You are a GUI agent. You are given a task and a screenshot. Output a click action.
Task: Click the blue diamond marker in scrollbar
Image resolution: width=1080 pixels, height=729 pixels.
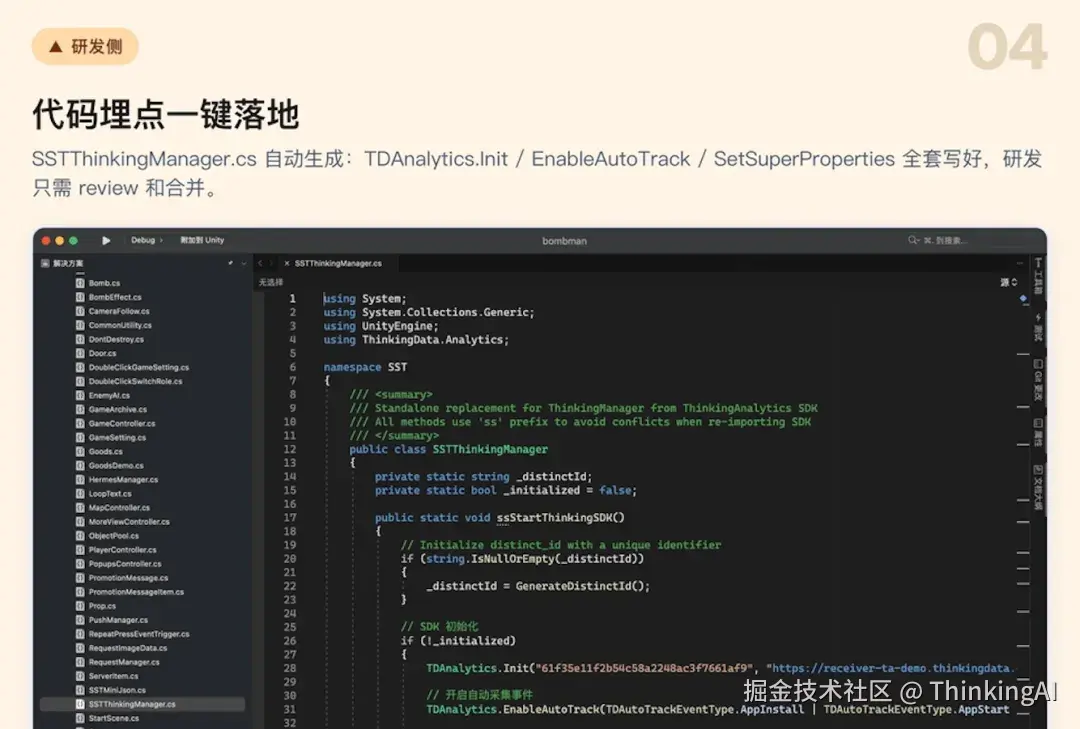point(1023,298)
